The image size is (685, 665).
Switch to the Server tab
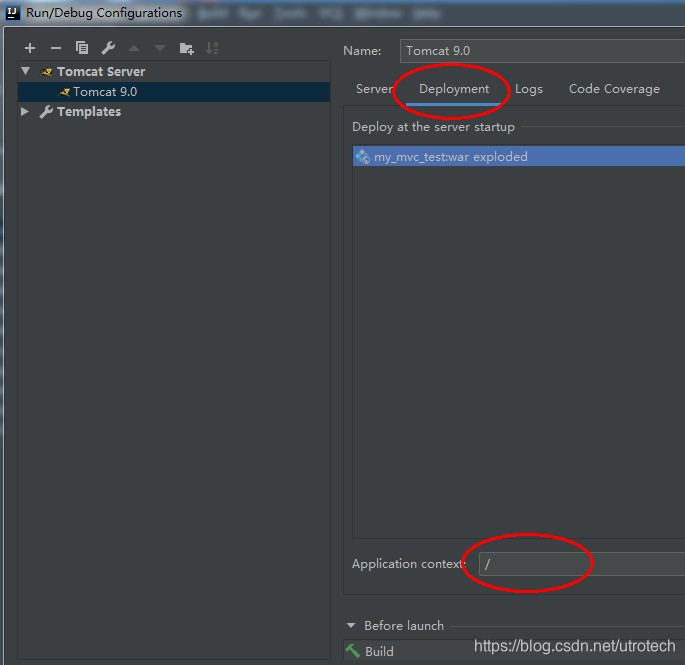[374, 89]
